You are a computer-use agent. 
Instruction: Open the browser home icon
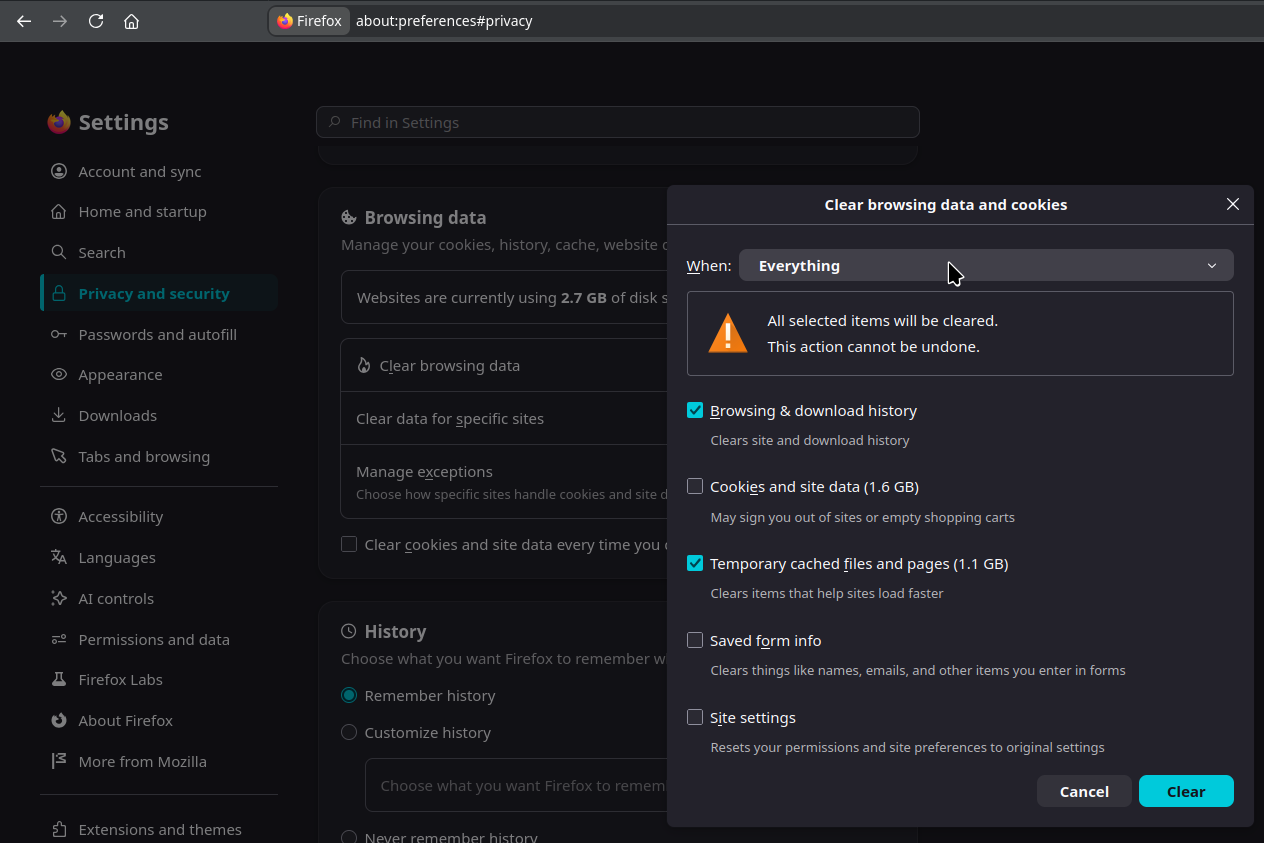click(131, 21)
